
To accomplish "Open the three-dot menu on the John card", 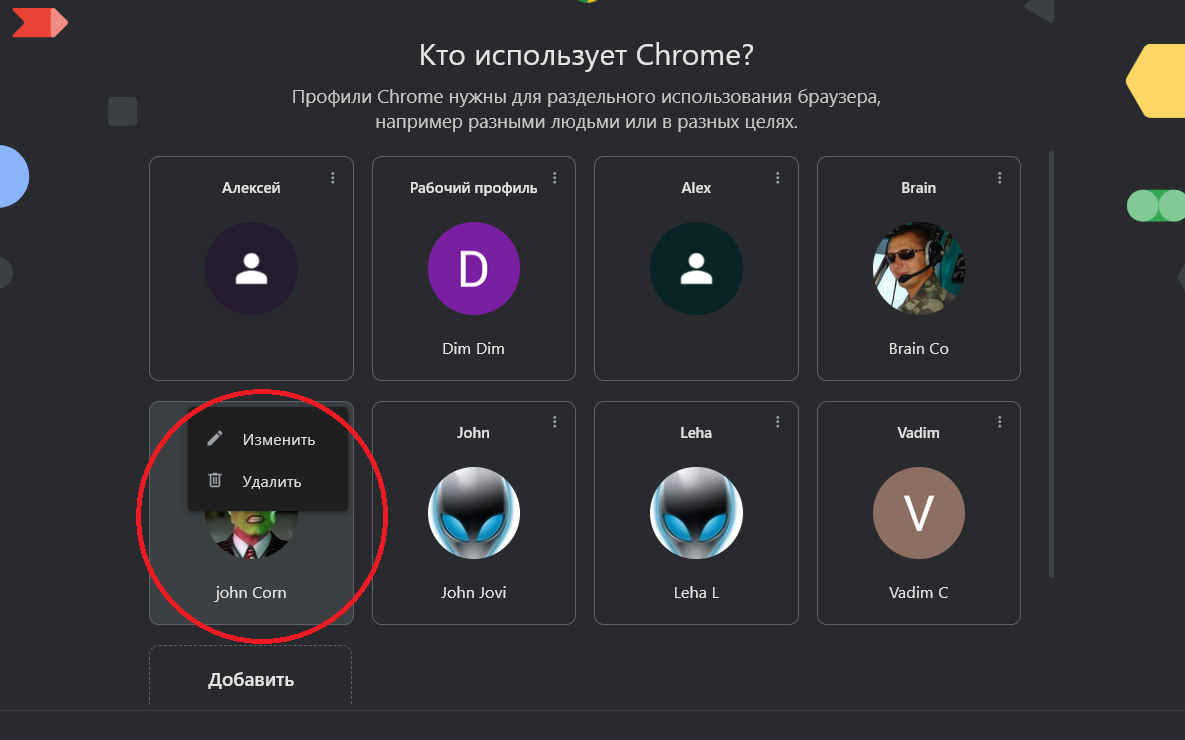I will [555, 422].
